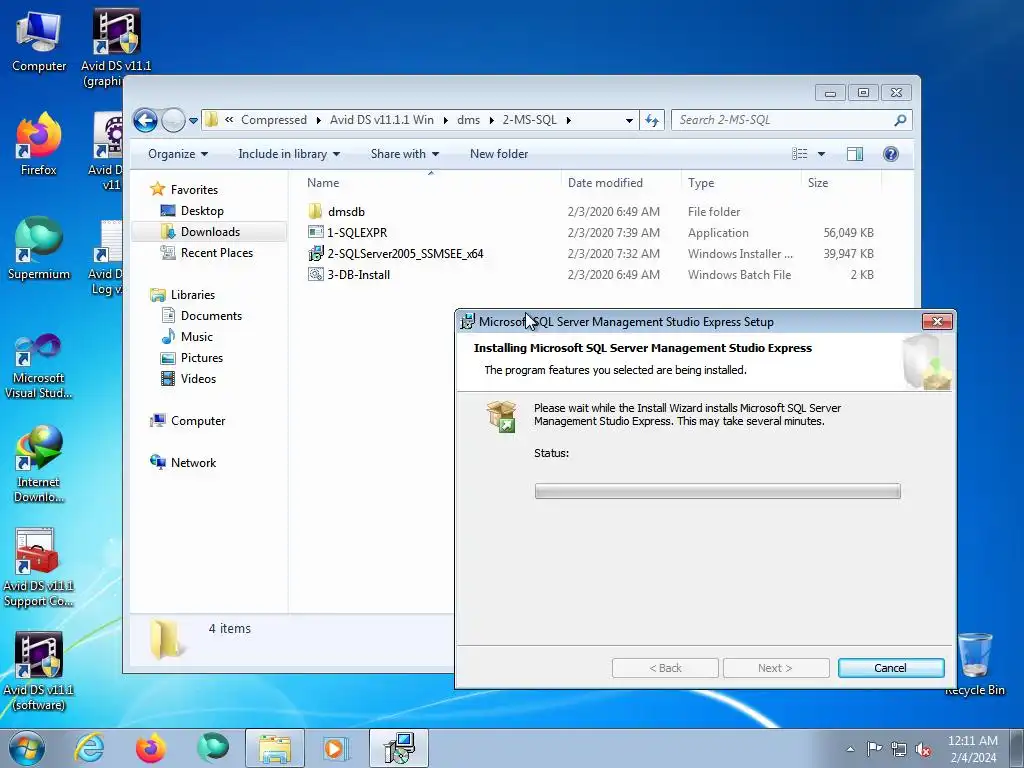
Task: Click the Avid DS v11.1.1 Win breadcrumb
Action: [381, 120]
